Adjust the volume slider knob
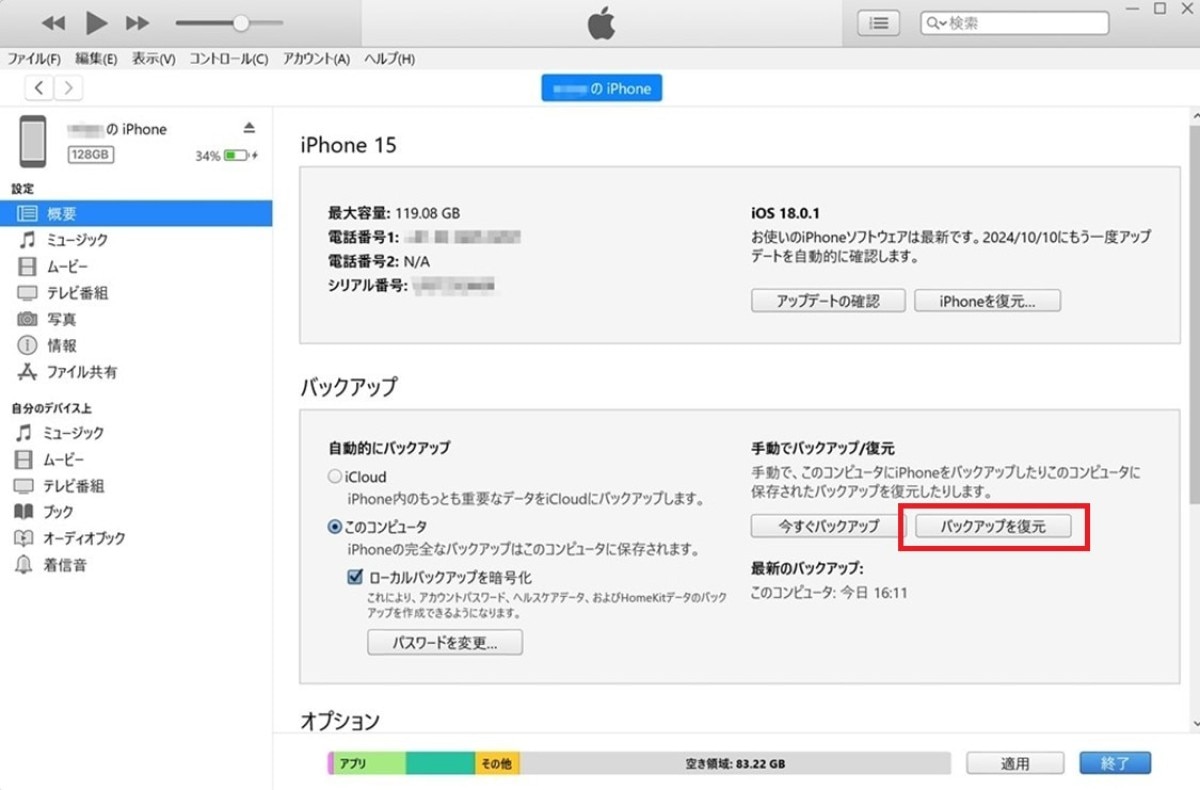The width and height of the screenshot is (1200, 790). coord(241,22)
